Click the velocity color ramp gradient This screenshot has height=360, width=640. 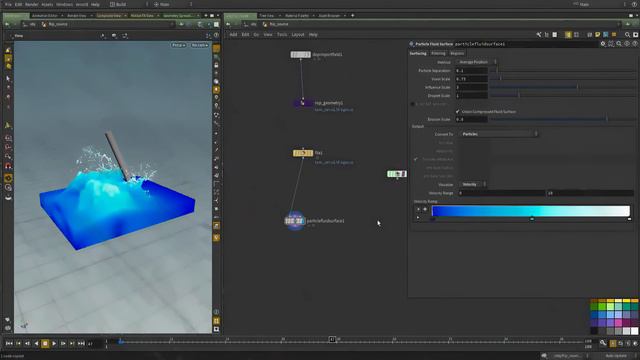pyautogui.click(x=531, y=211)
